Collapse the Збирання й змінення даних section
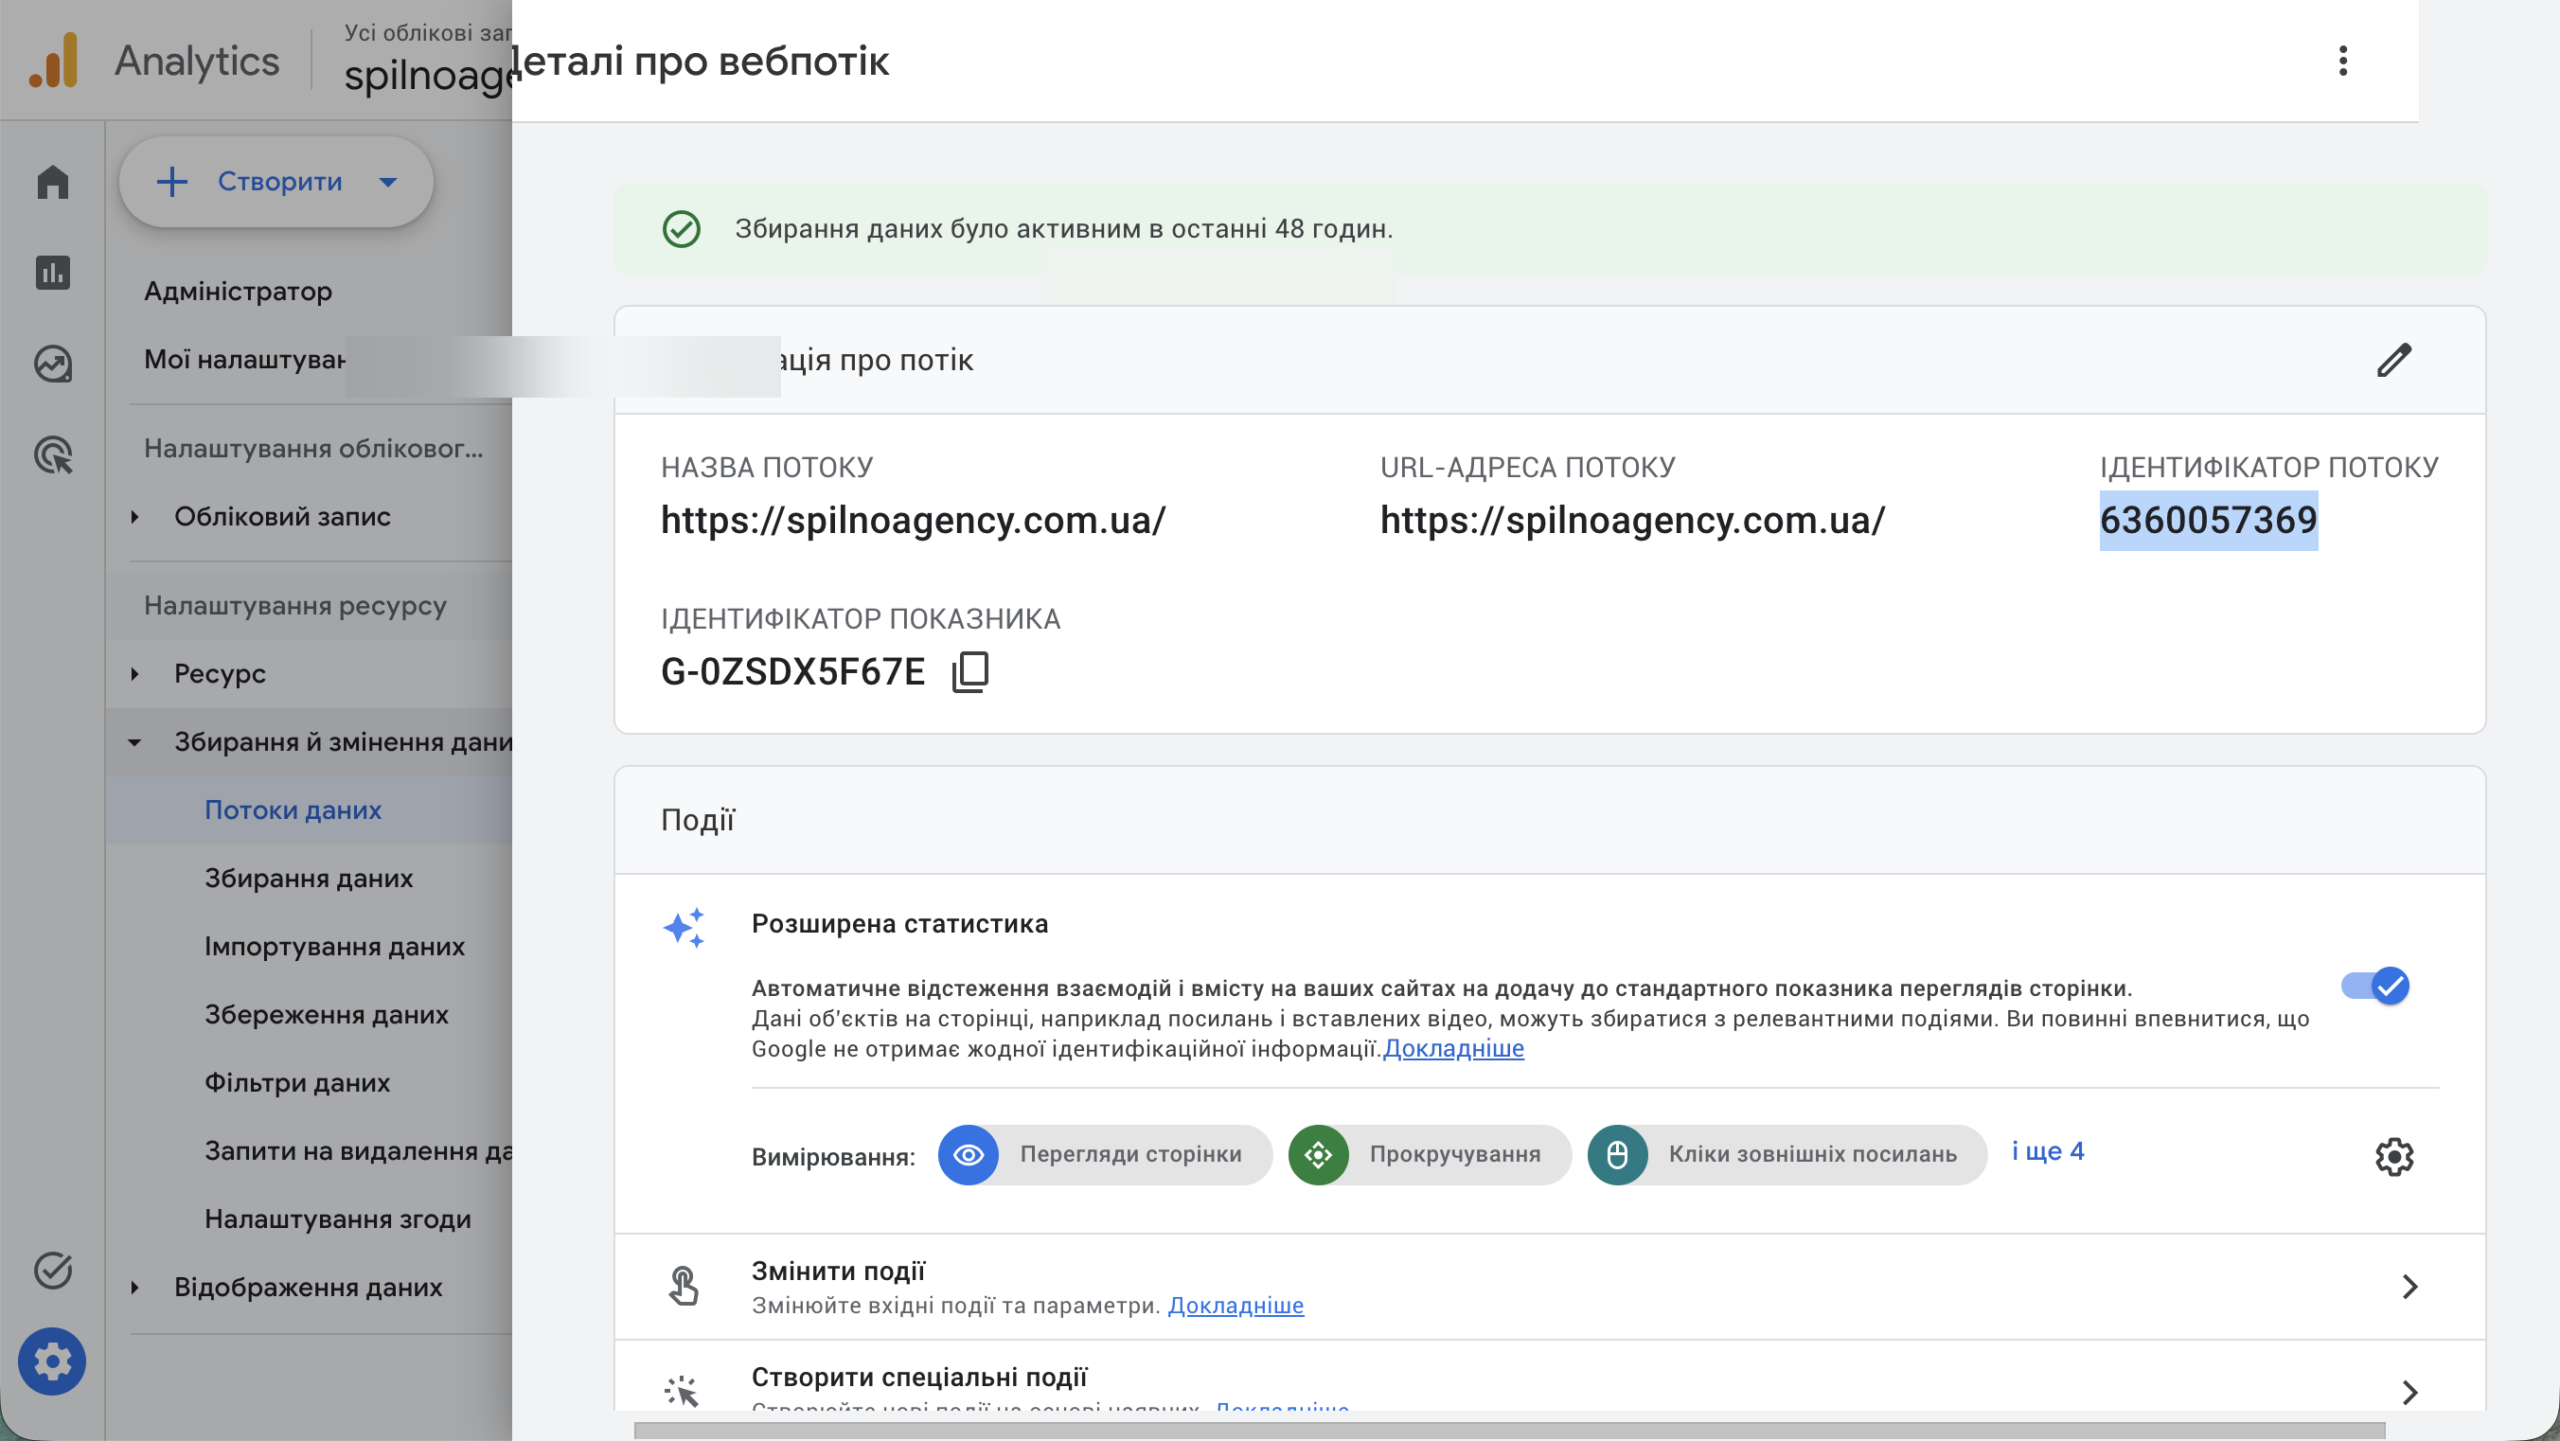The width and height of the screenshot is (2560, 1441). [x=135, y=742]
